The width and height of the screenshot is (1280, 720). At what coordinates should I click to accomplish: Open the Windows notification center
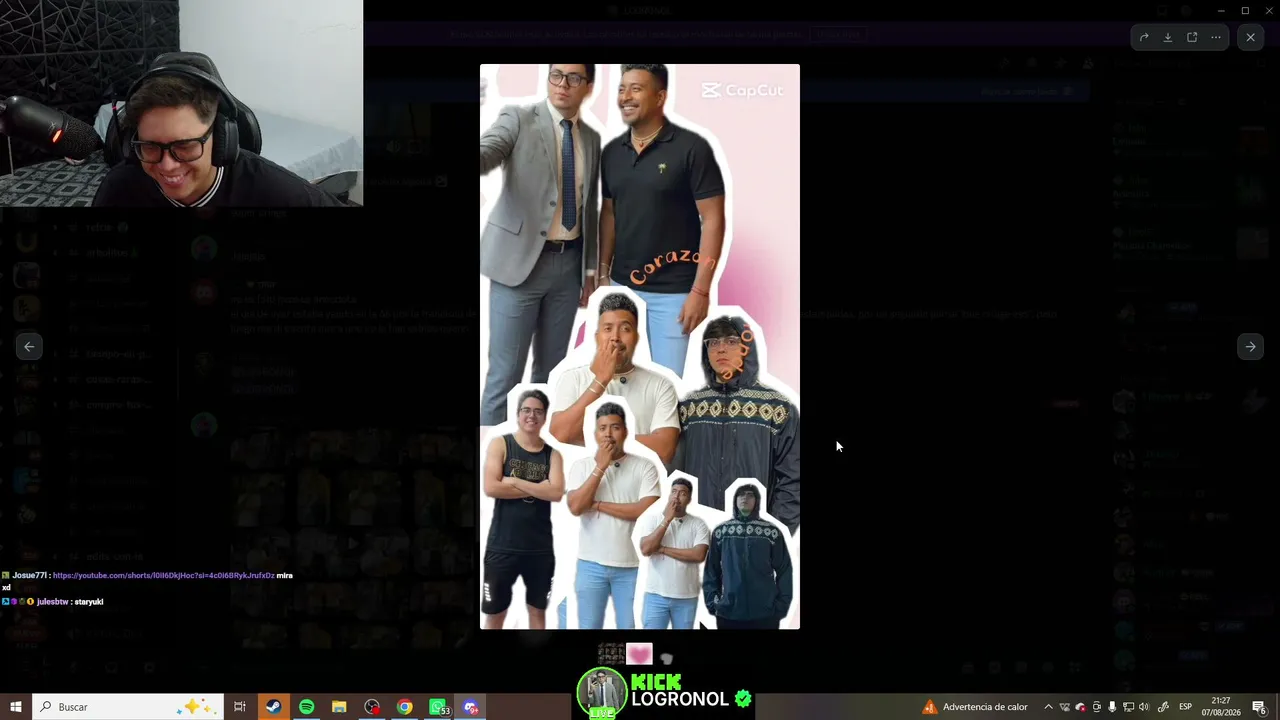click(x=1260, y=707)
